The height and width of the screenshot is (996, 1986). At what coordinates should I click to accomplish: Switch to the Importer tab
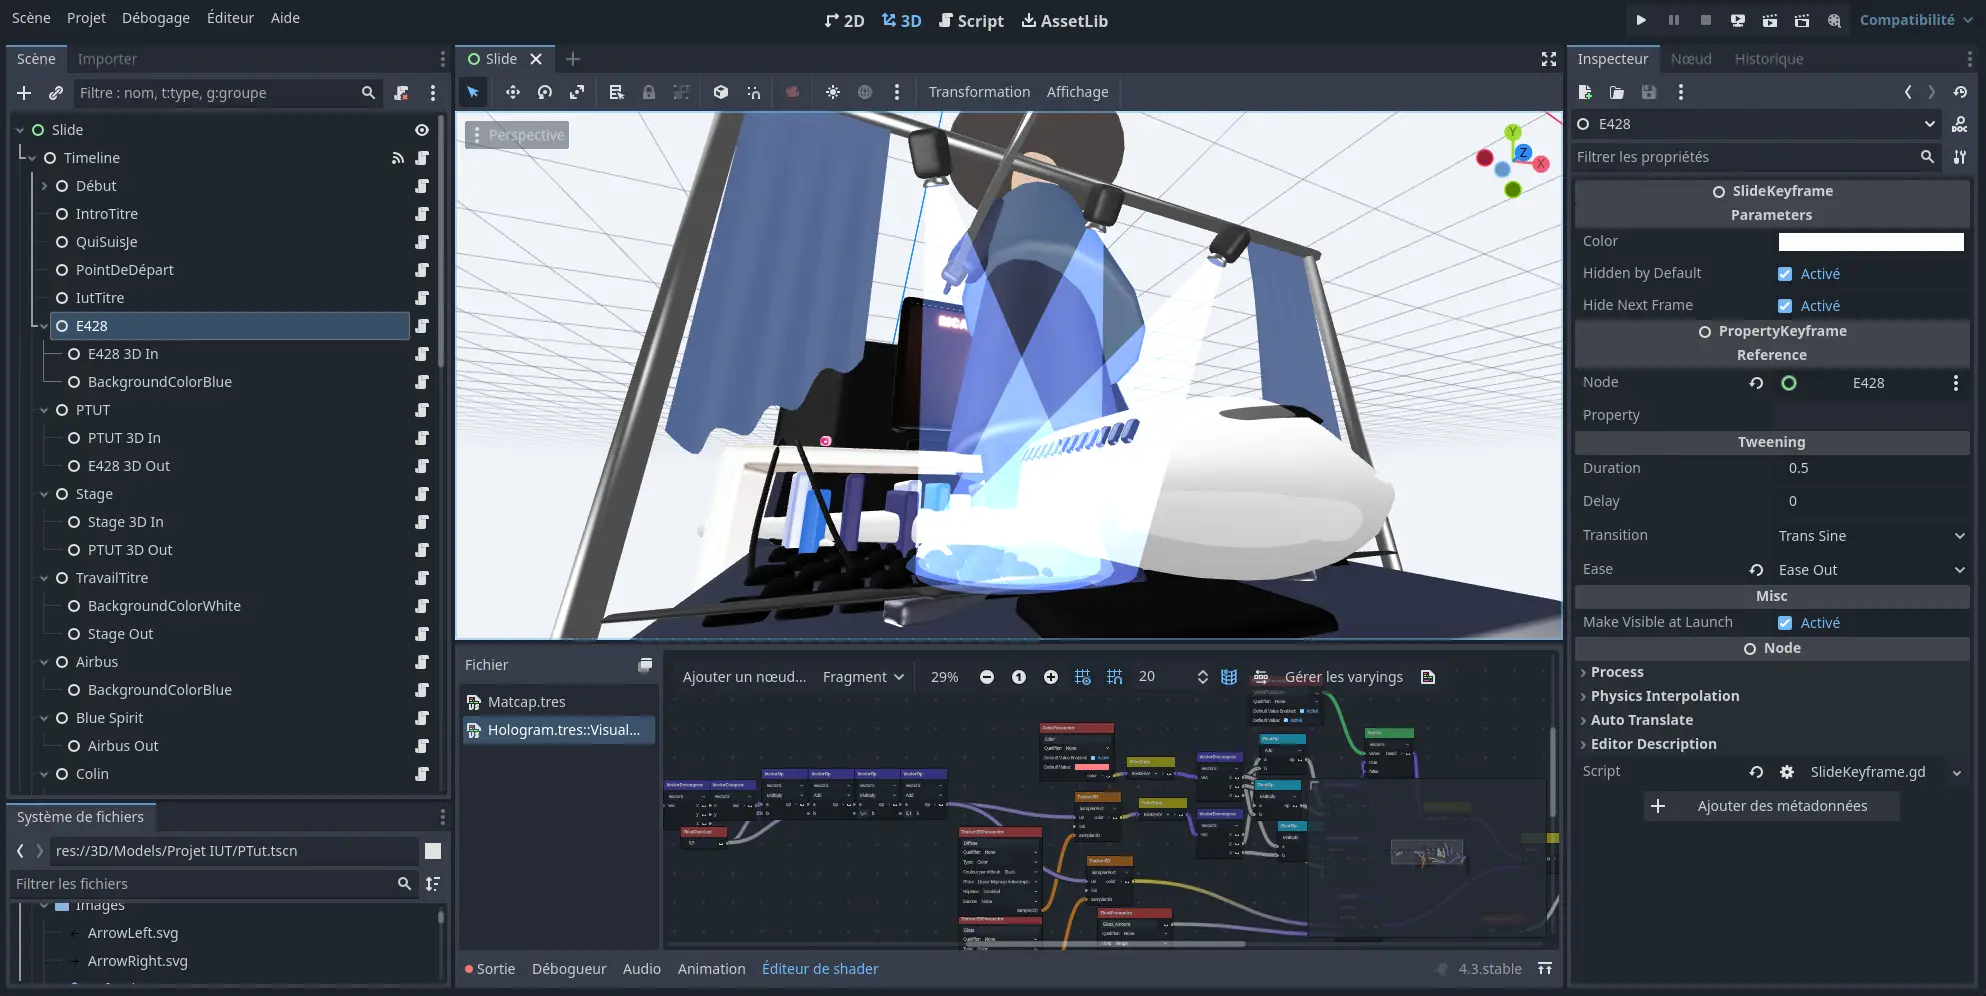point(107,59)
